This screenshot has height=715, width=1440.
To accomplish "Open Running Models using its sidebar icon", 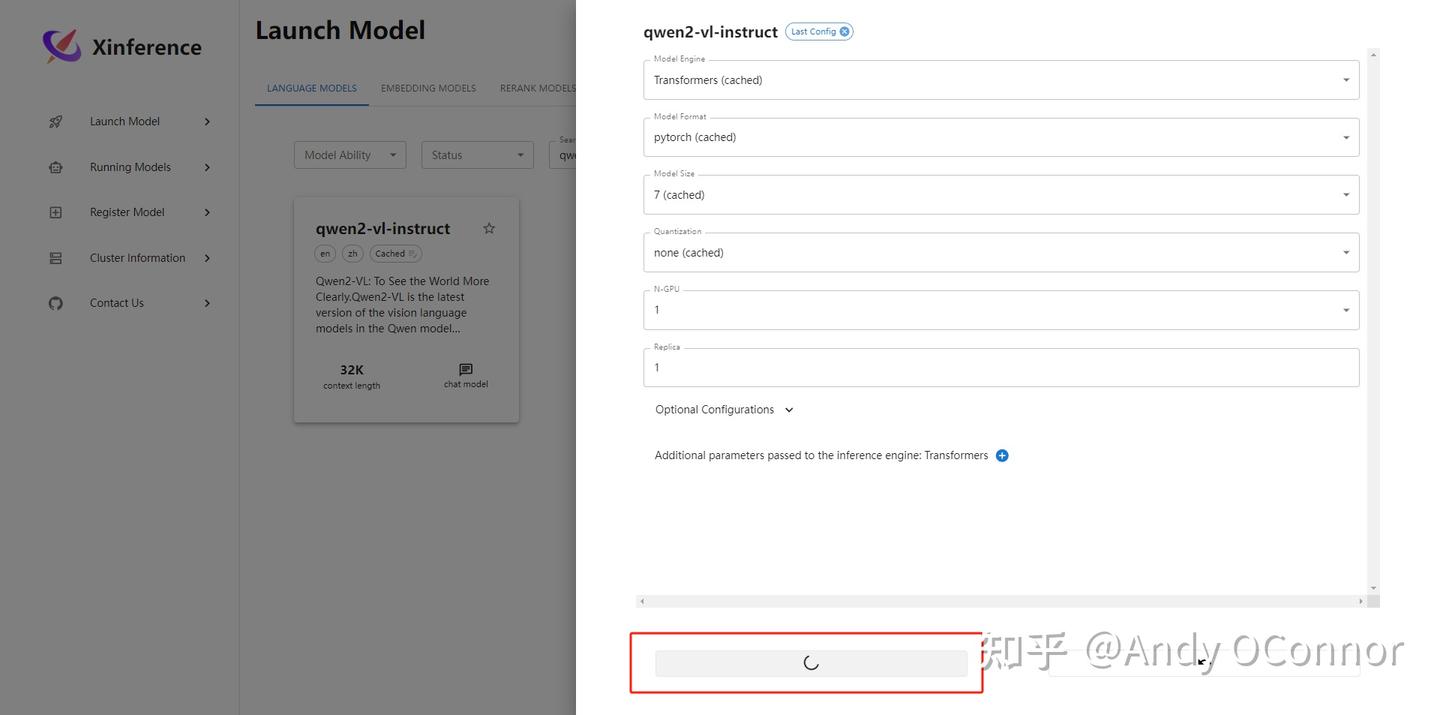I will 56,166.
